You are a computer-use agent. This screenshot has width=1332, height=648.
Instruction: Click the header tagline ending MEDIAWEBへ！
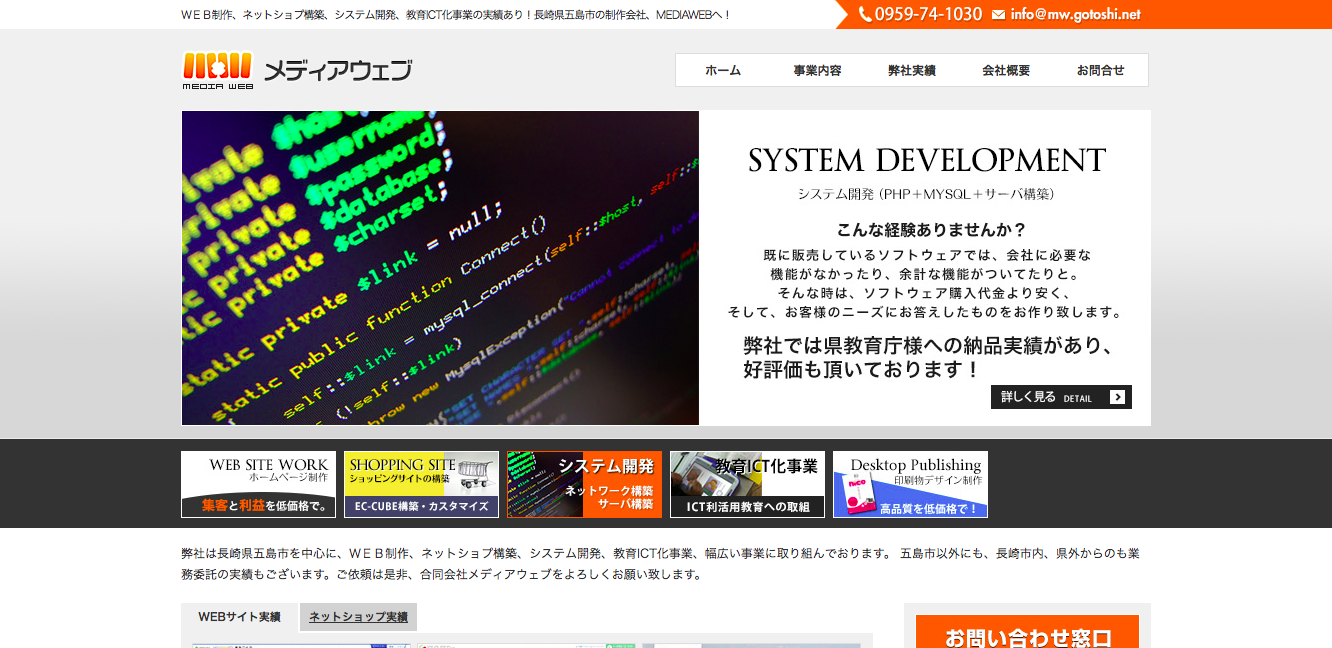coord(456,15)
